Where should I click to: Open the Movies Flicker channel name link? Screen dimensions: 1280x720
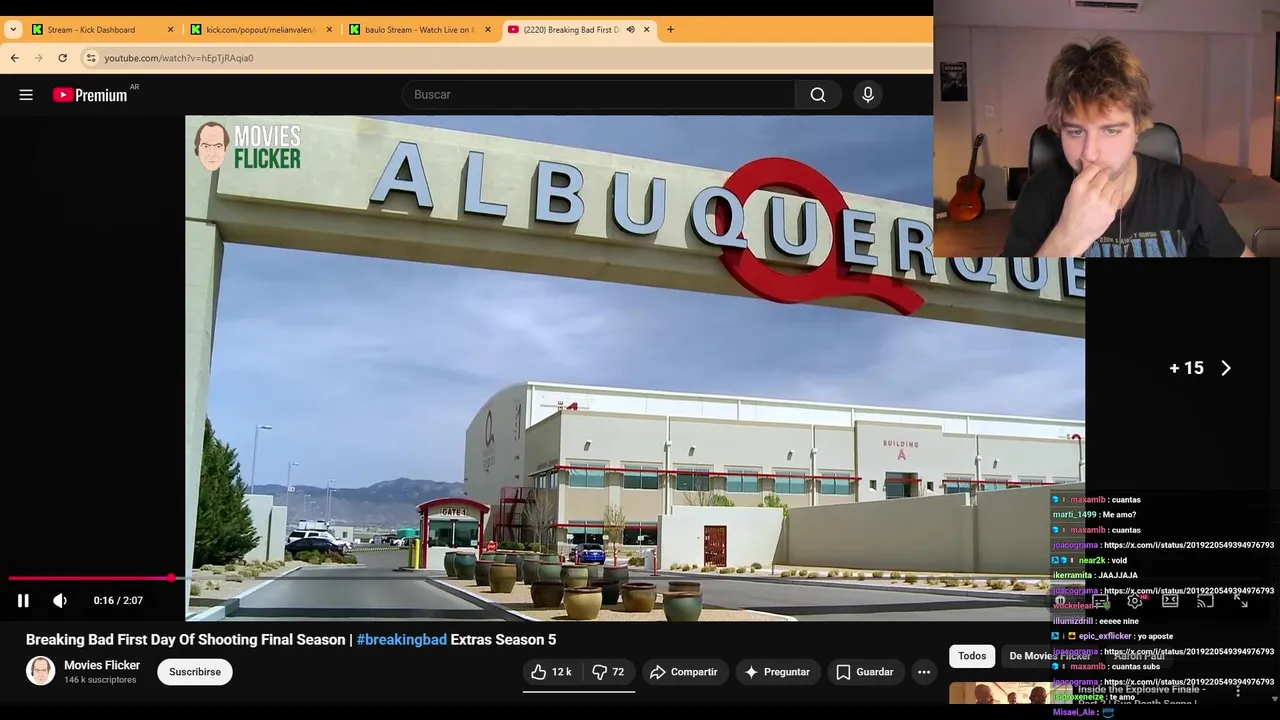[x=102, y=665]
